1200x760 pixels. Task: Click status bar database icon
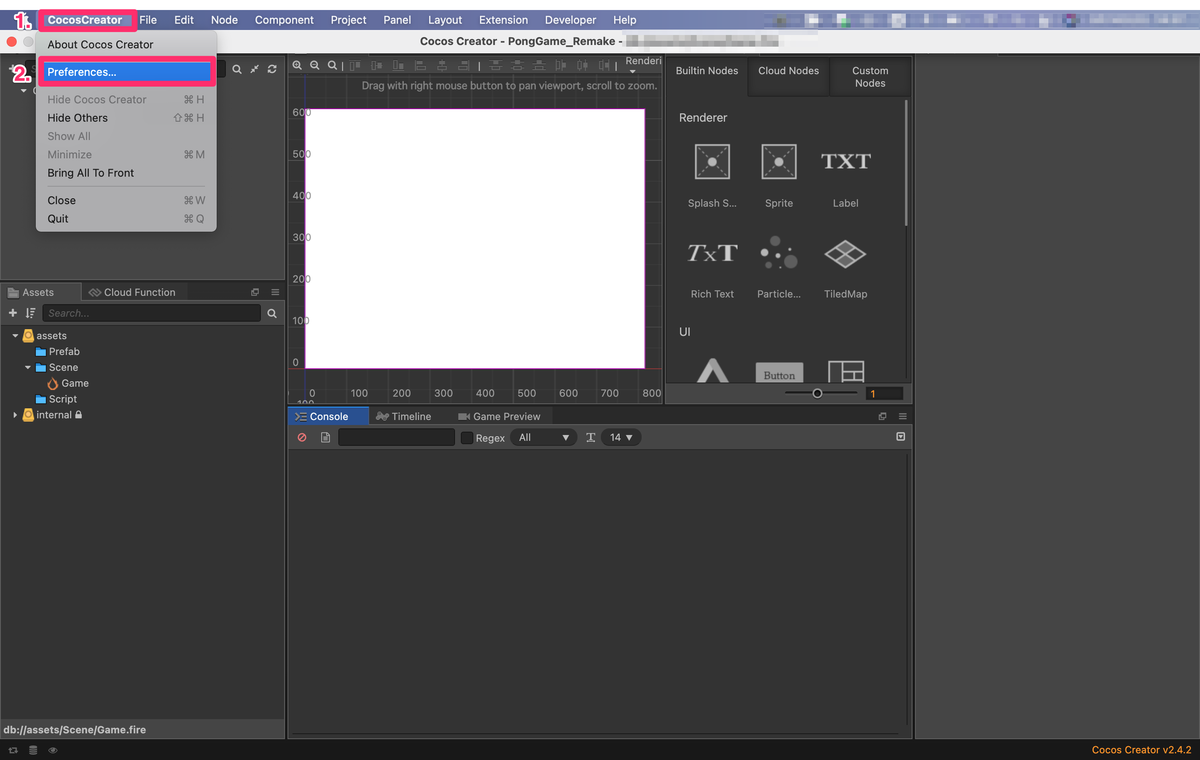click(33, 750)
